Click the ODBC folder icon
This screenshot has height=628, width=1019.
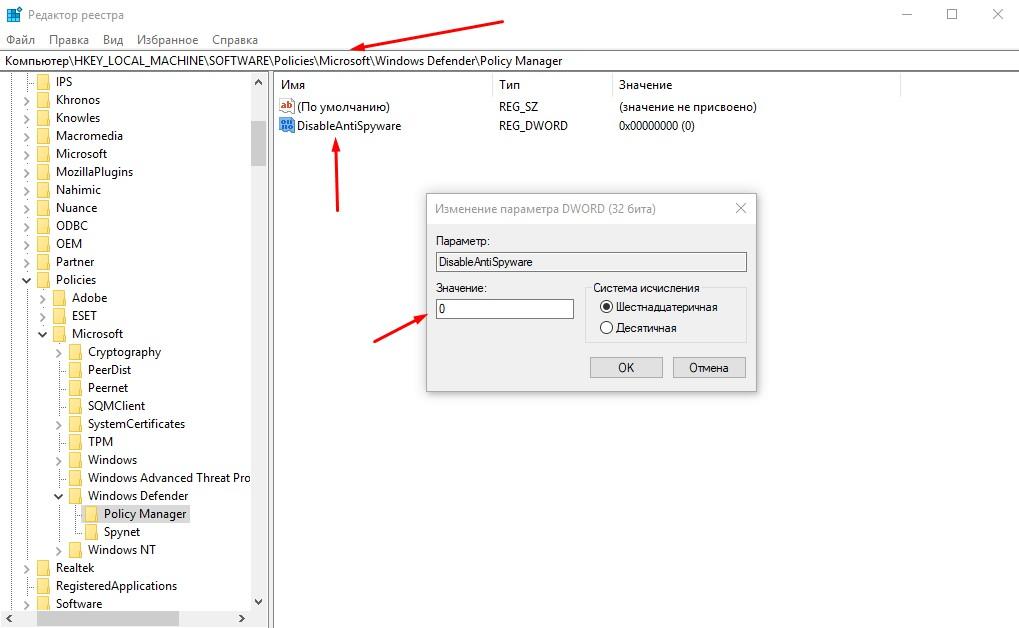(44, 226)
